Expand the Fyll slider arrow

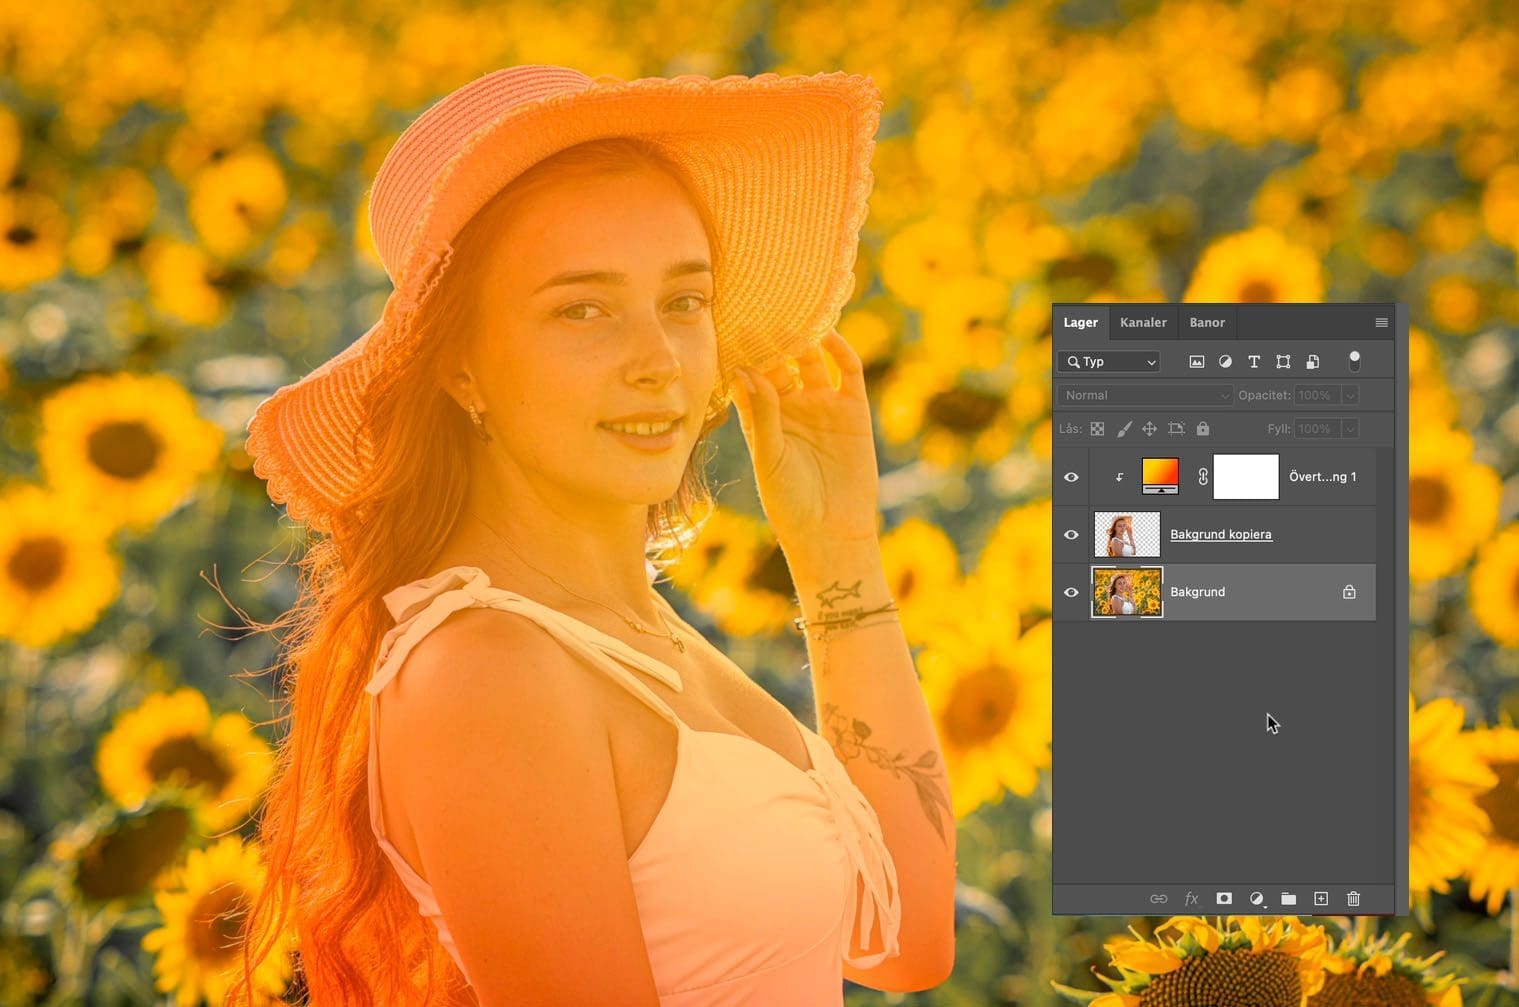pos(1350,429)
